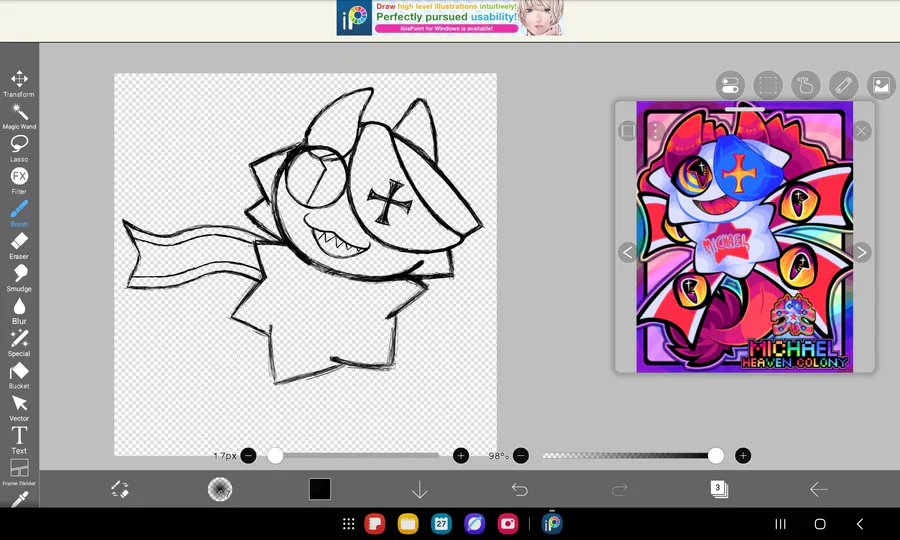Viewport: 900px width, 540px height.
Task: Go back using the left arrow
Action: point(818,490)
